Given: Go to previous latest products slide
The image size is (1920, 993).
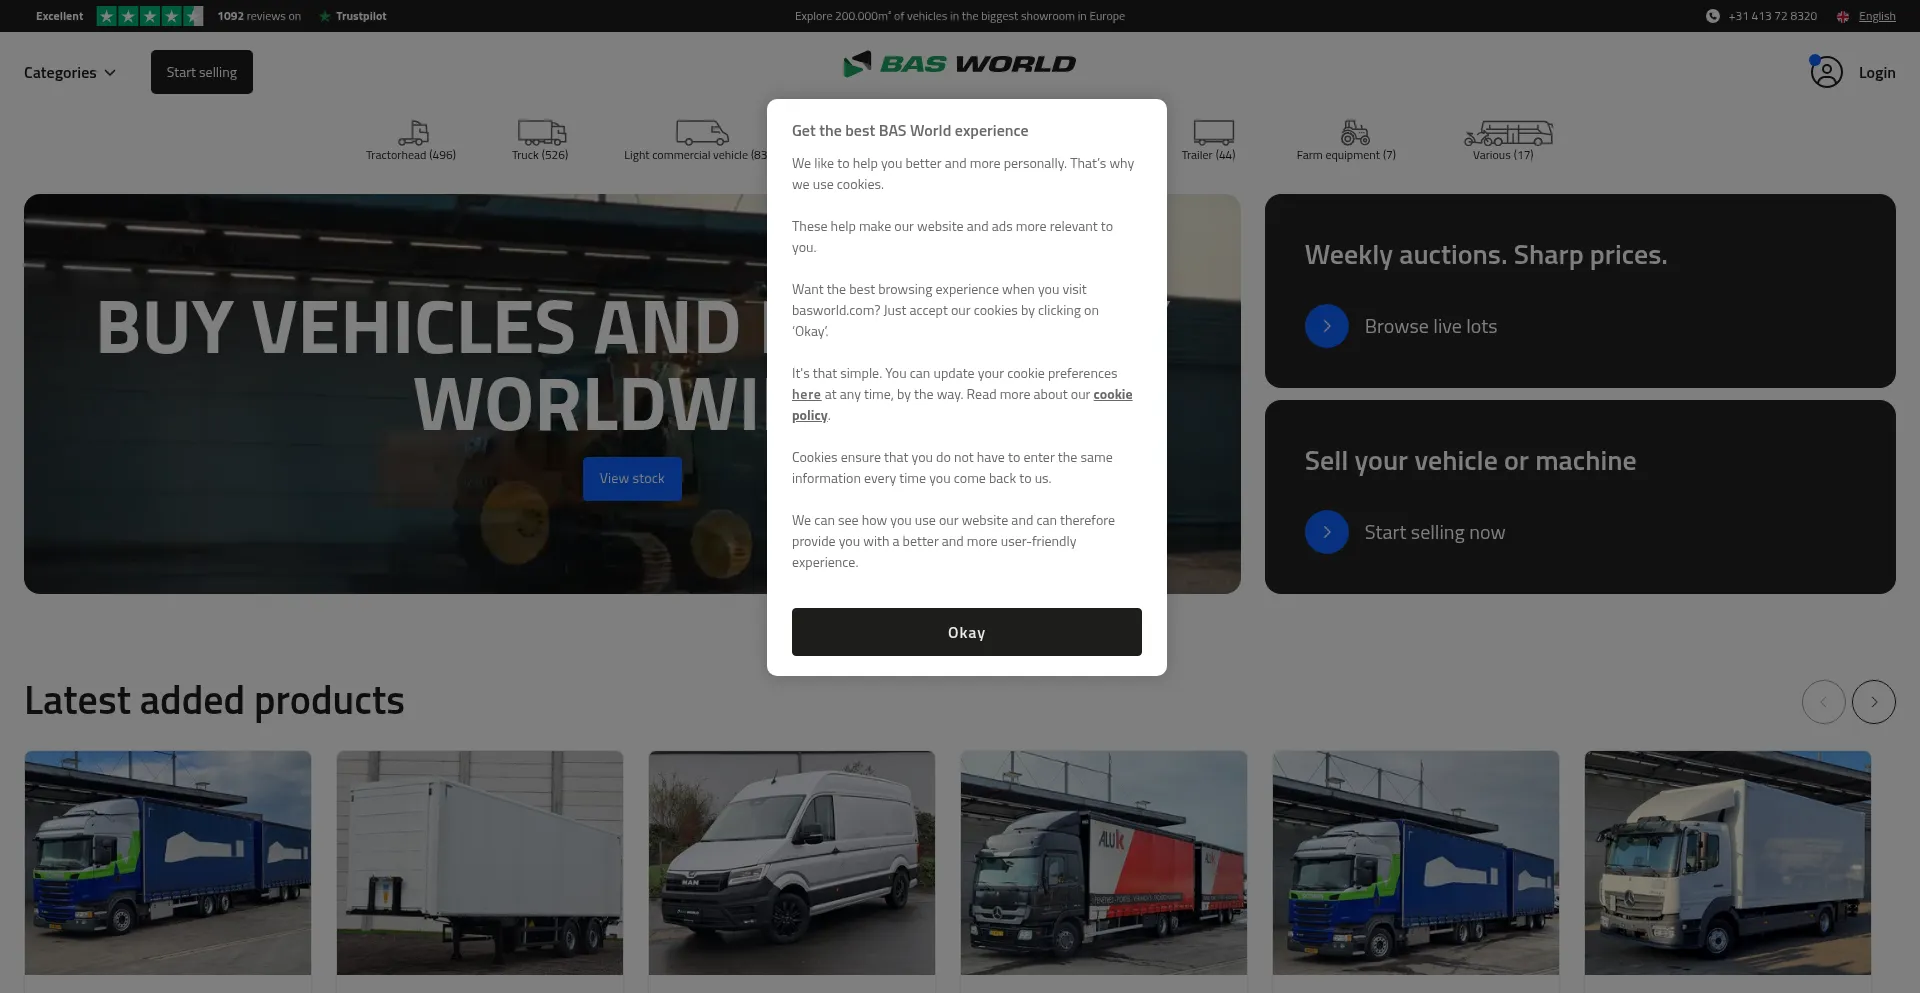Looking at the screenshot, I should coord(1823,702).
